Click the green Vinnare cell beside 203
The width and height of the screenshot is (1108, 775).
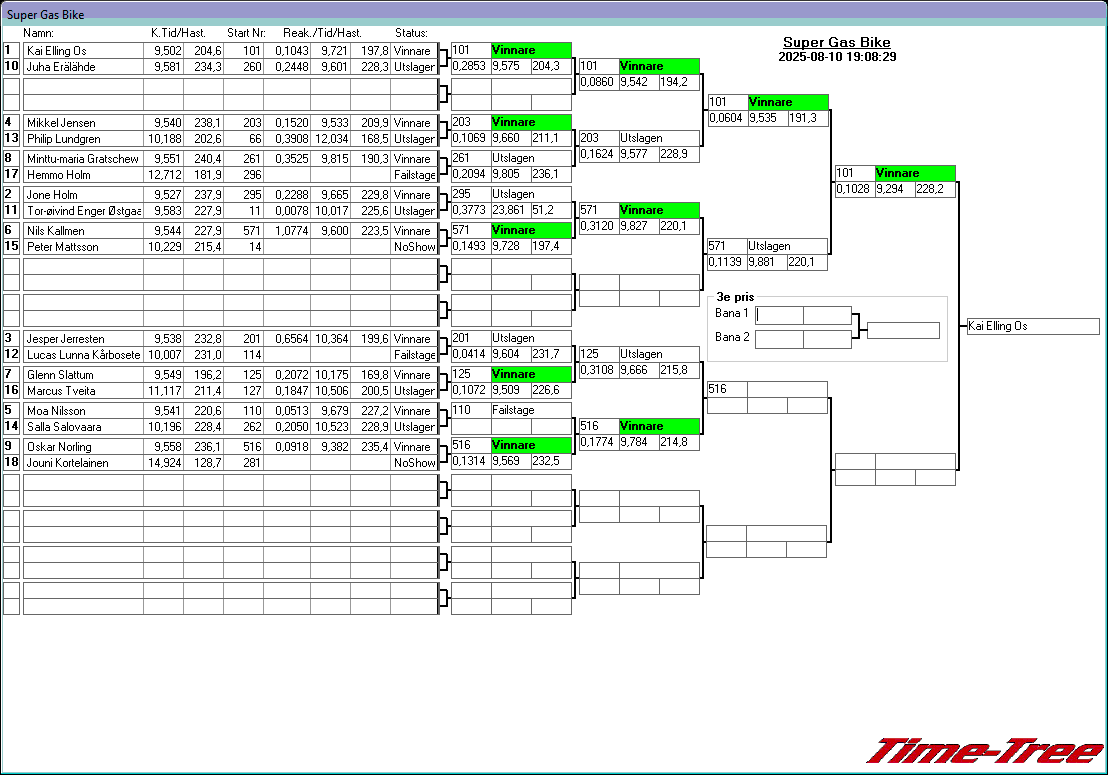click(531, 122)
